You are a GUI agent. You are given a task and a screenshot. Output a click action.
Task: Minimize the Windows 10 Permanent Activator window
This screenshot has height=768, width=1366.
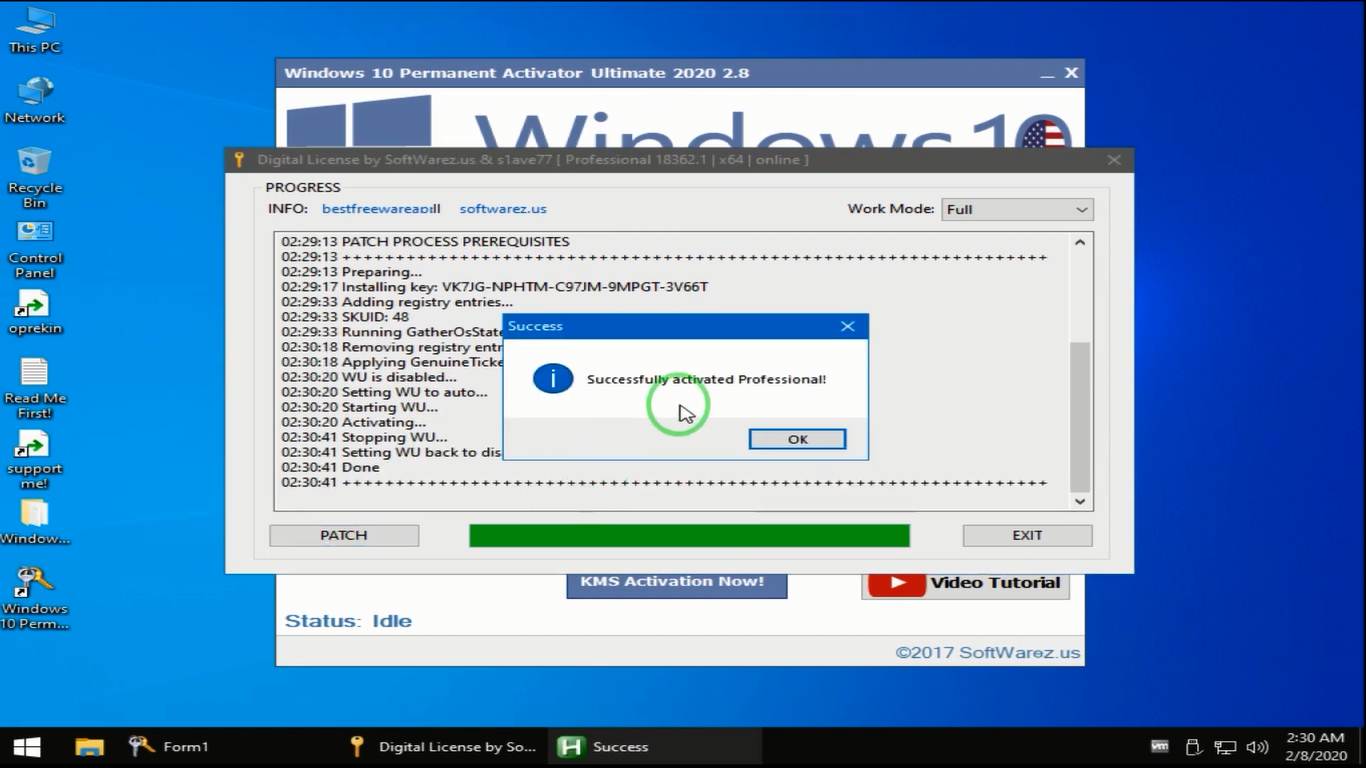(x=1046, y=74)
